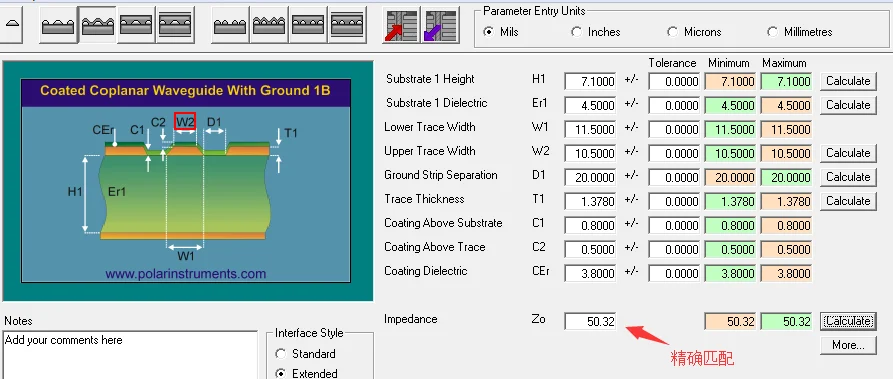The height and width of the screenshot is (379, 893).
Task: Open the More... options button
Action: click(x=848, y=345)
